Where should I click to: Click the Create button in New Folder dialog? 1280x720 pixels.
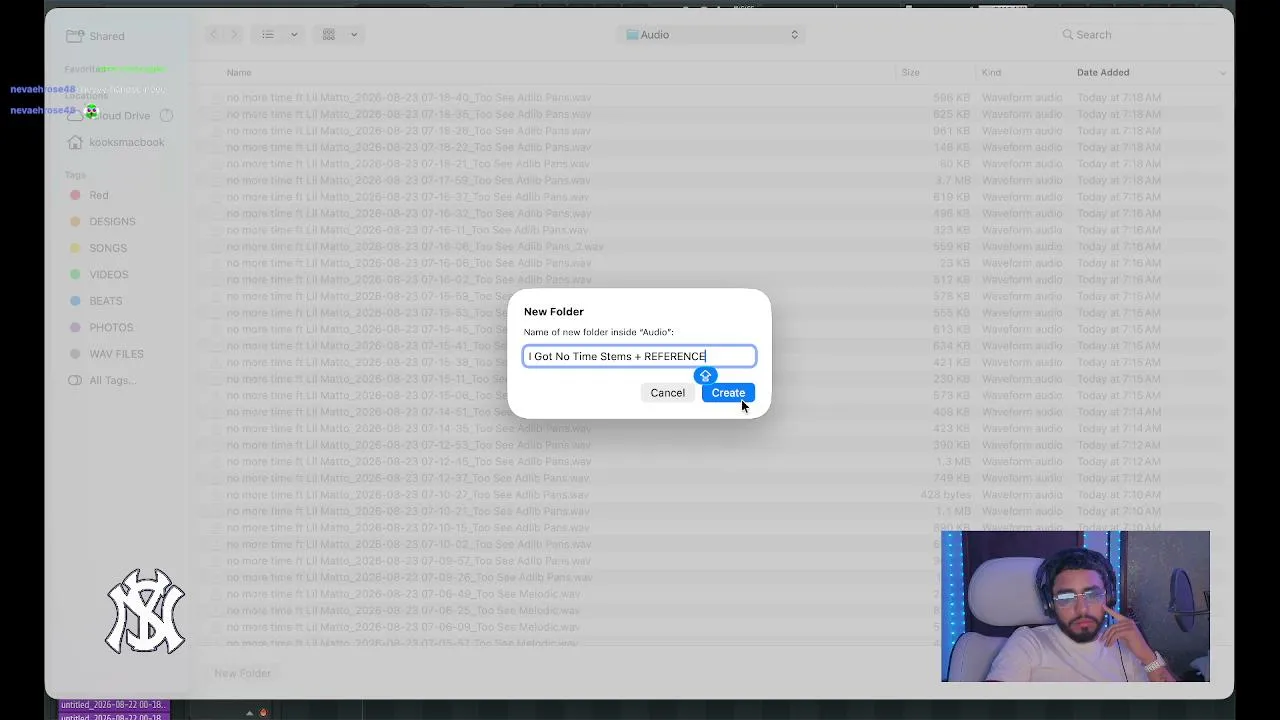728,393
